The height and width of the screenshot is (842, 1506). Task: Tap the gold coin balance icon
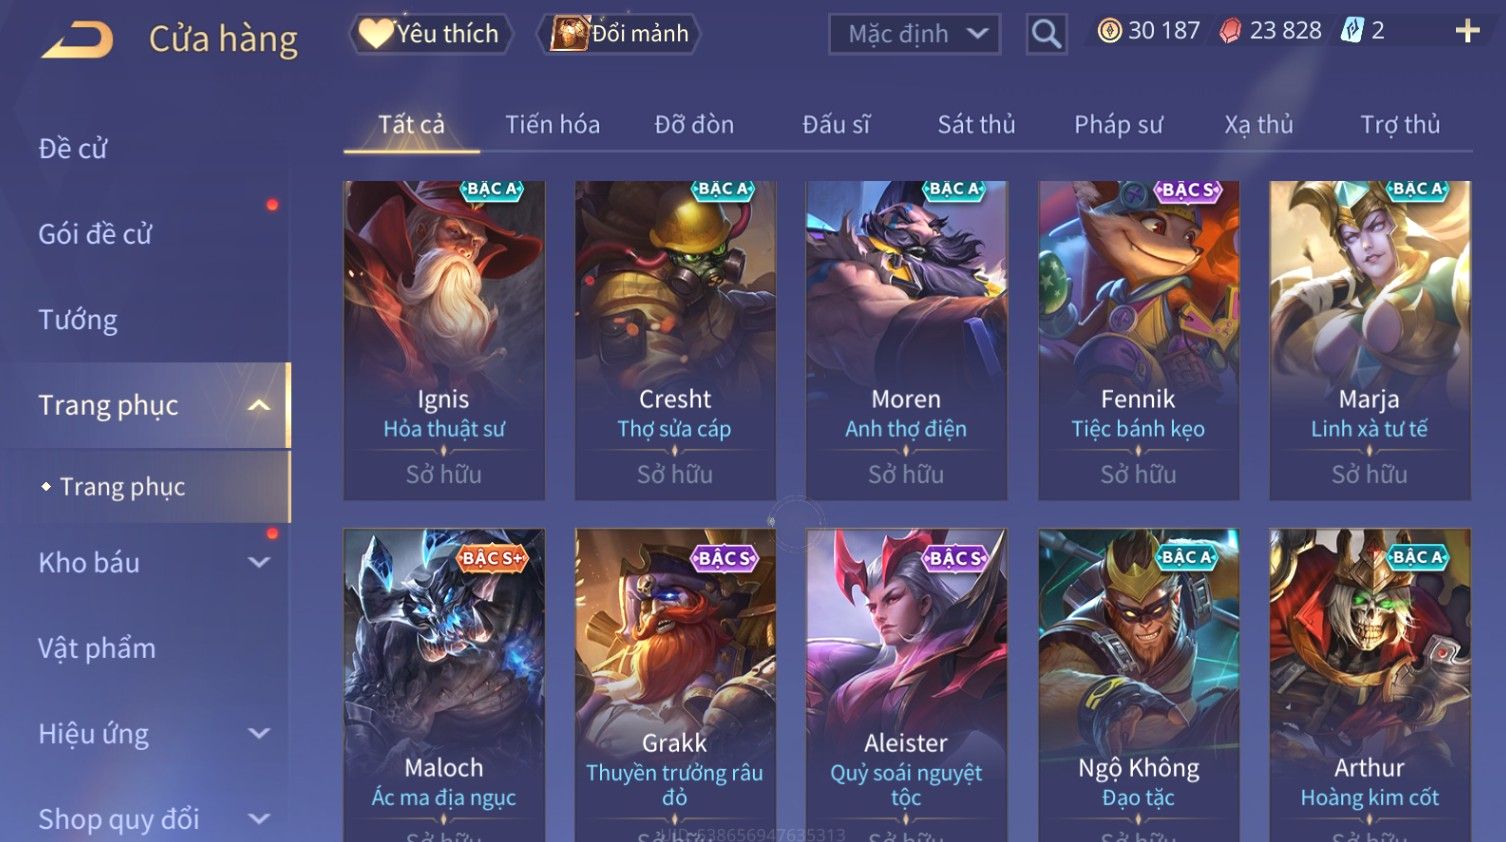tap(1109, 31)
